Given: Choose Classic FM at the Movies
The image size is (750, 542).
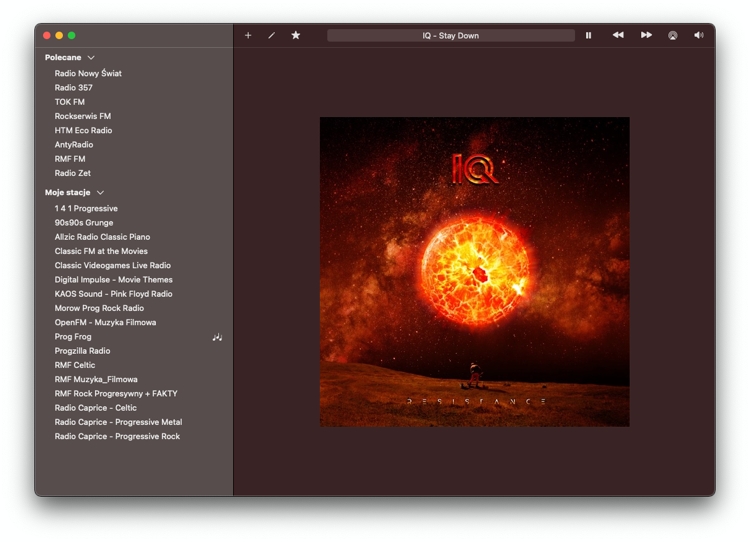Looking at the screenshot, I should tap(101, 251).
